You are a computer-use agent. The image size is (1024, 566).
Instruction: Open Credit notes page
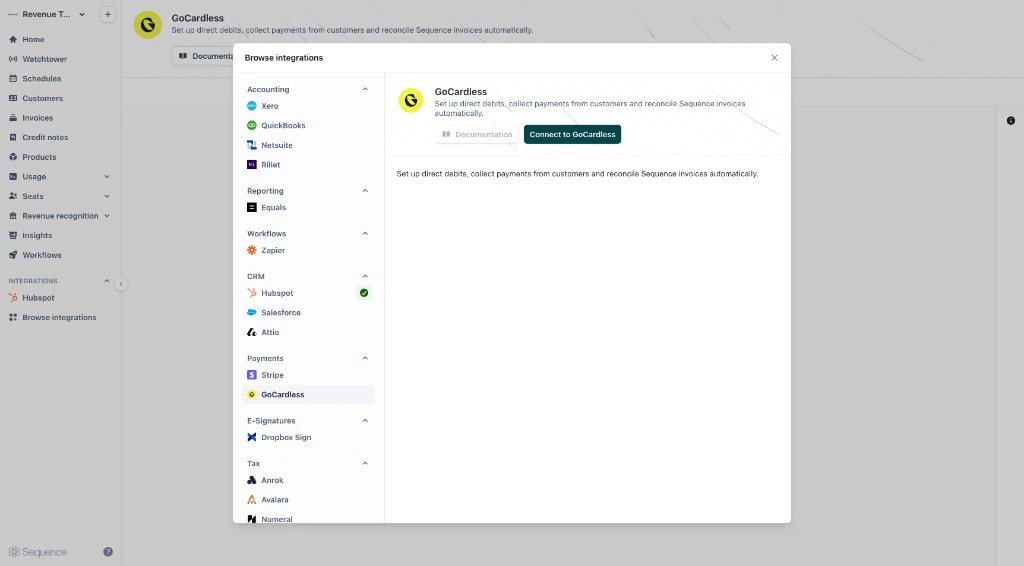point(45,138)
